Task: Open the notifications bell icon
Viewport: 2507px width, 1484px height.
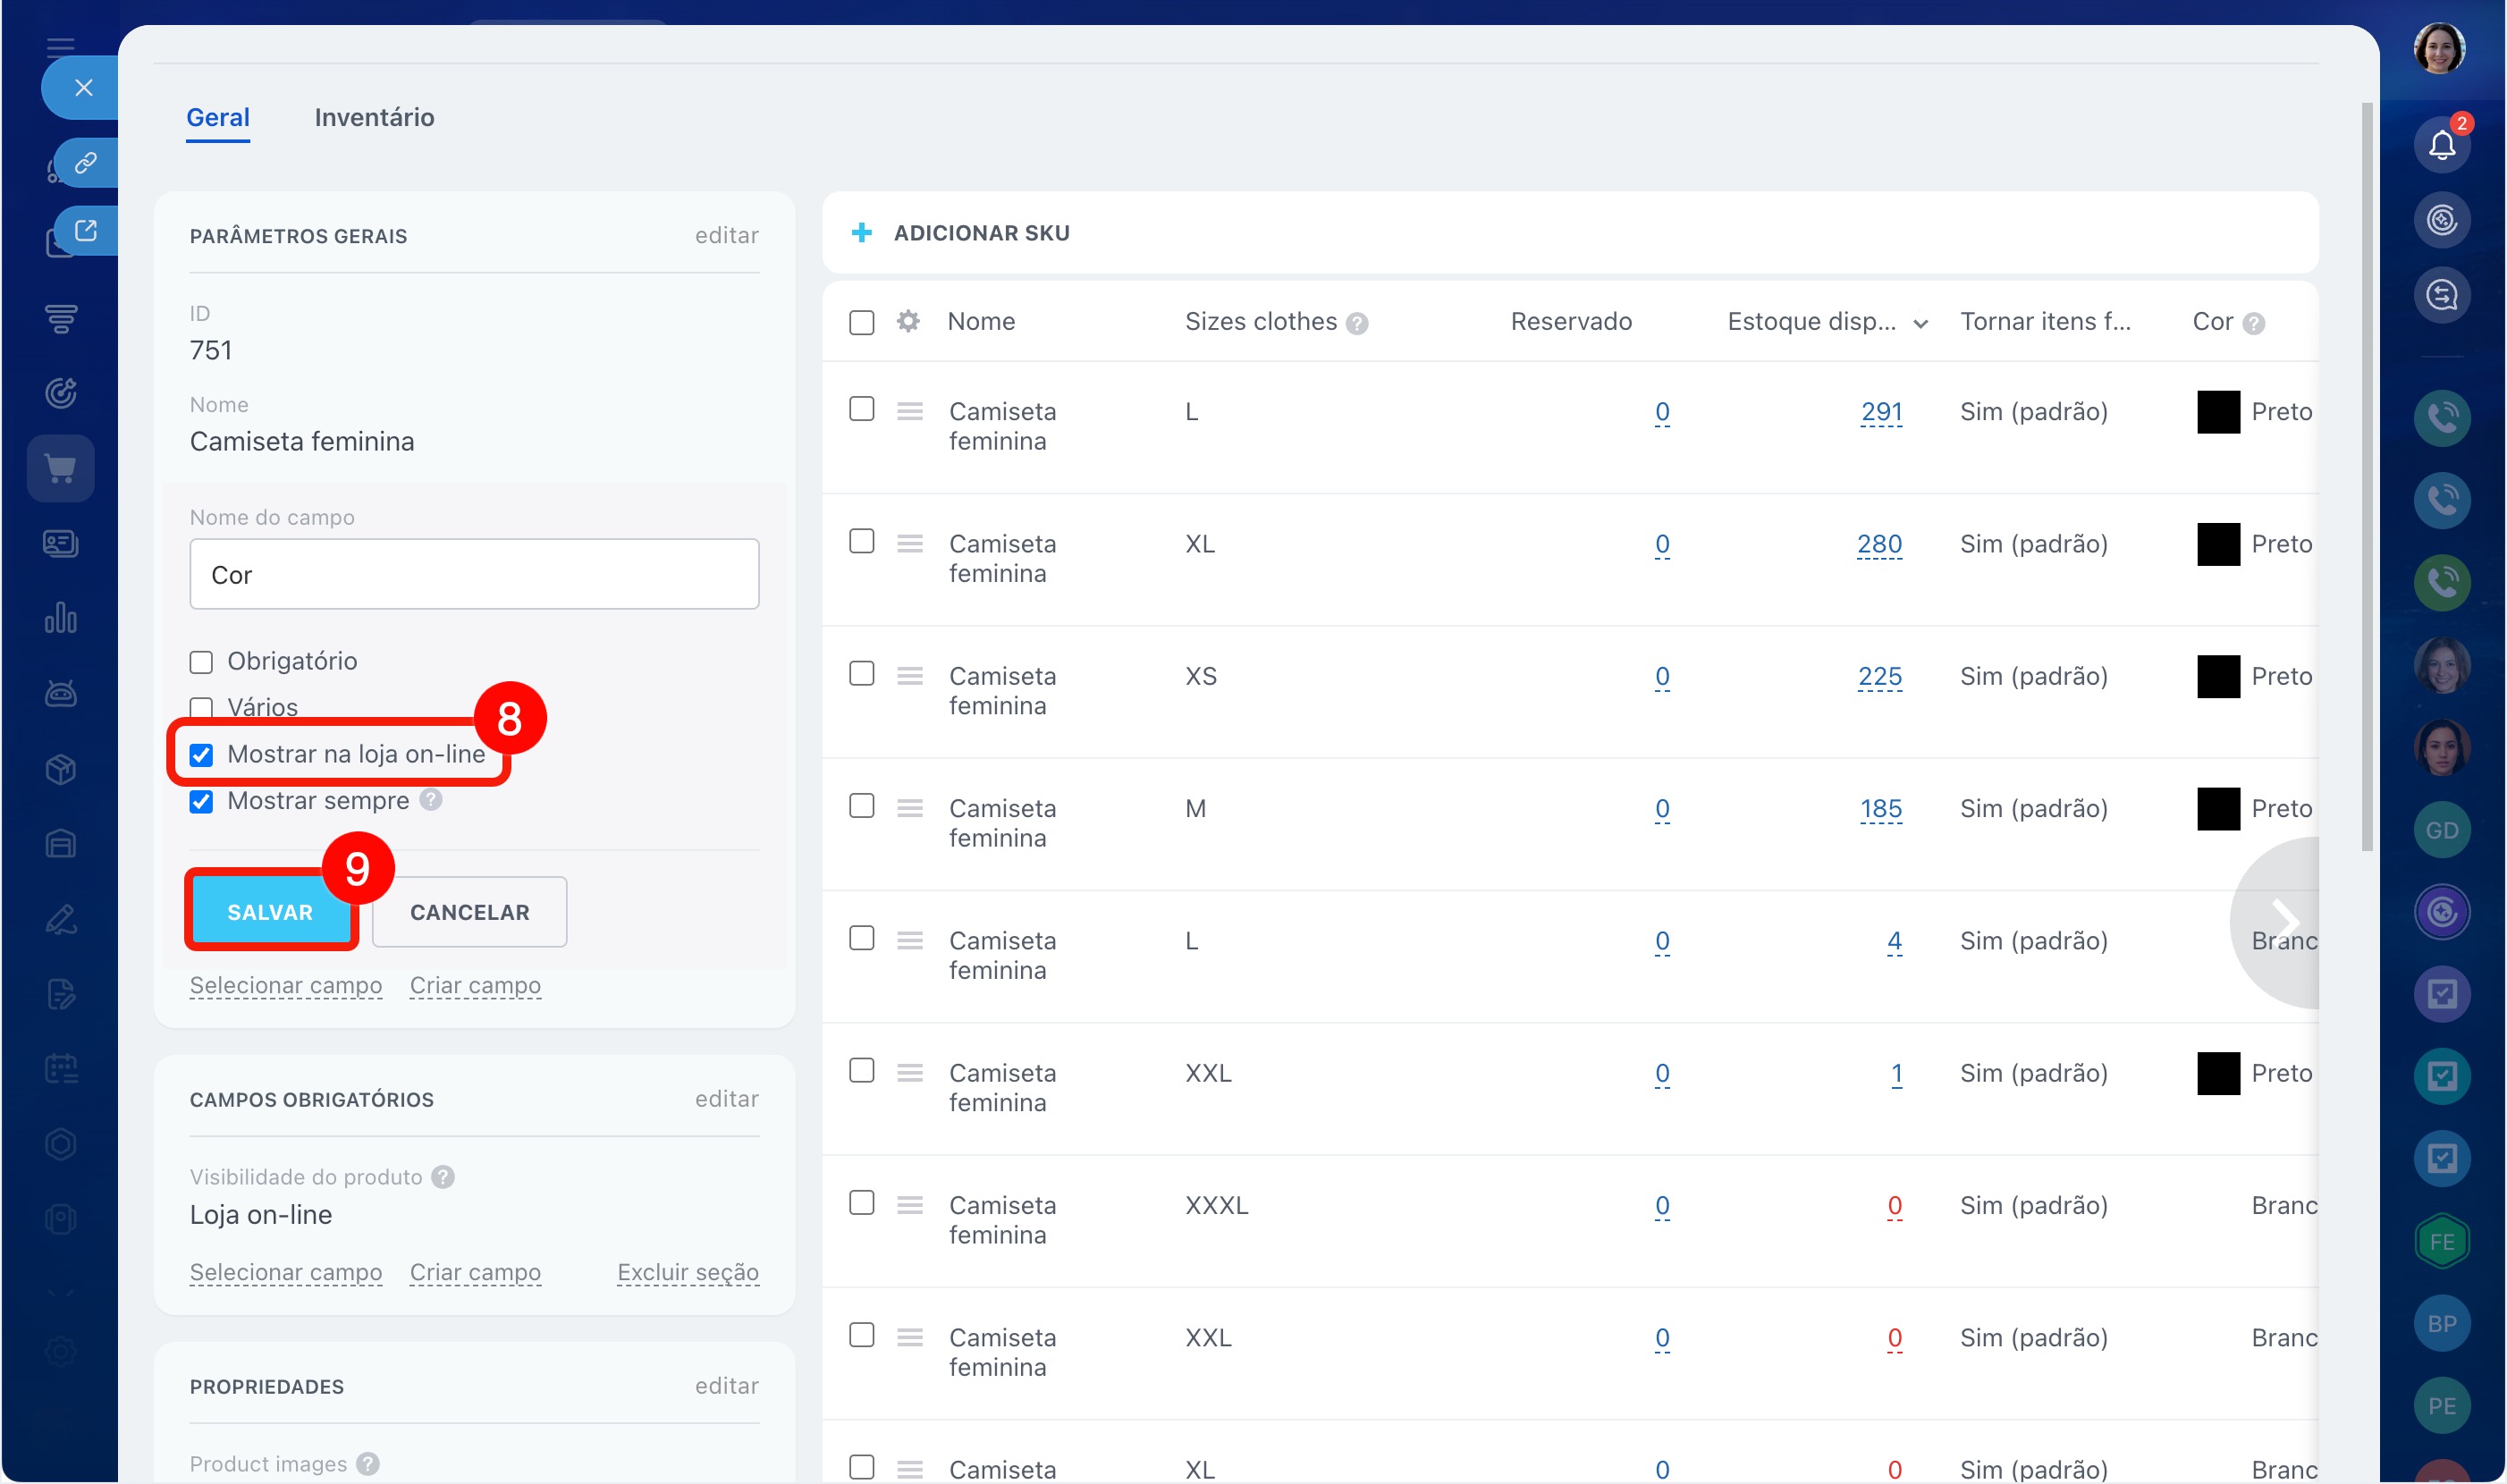Action: 2441,145
